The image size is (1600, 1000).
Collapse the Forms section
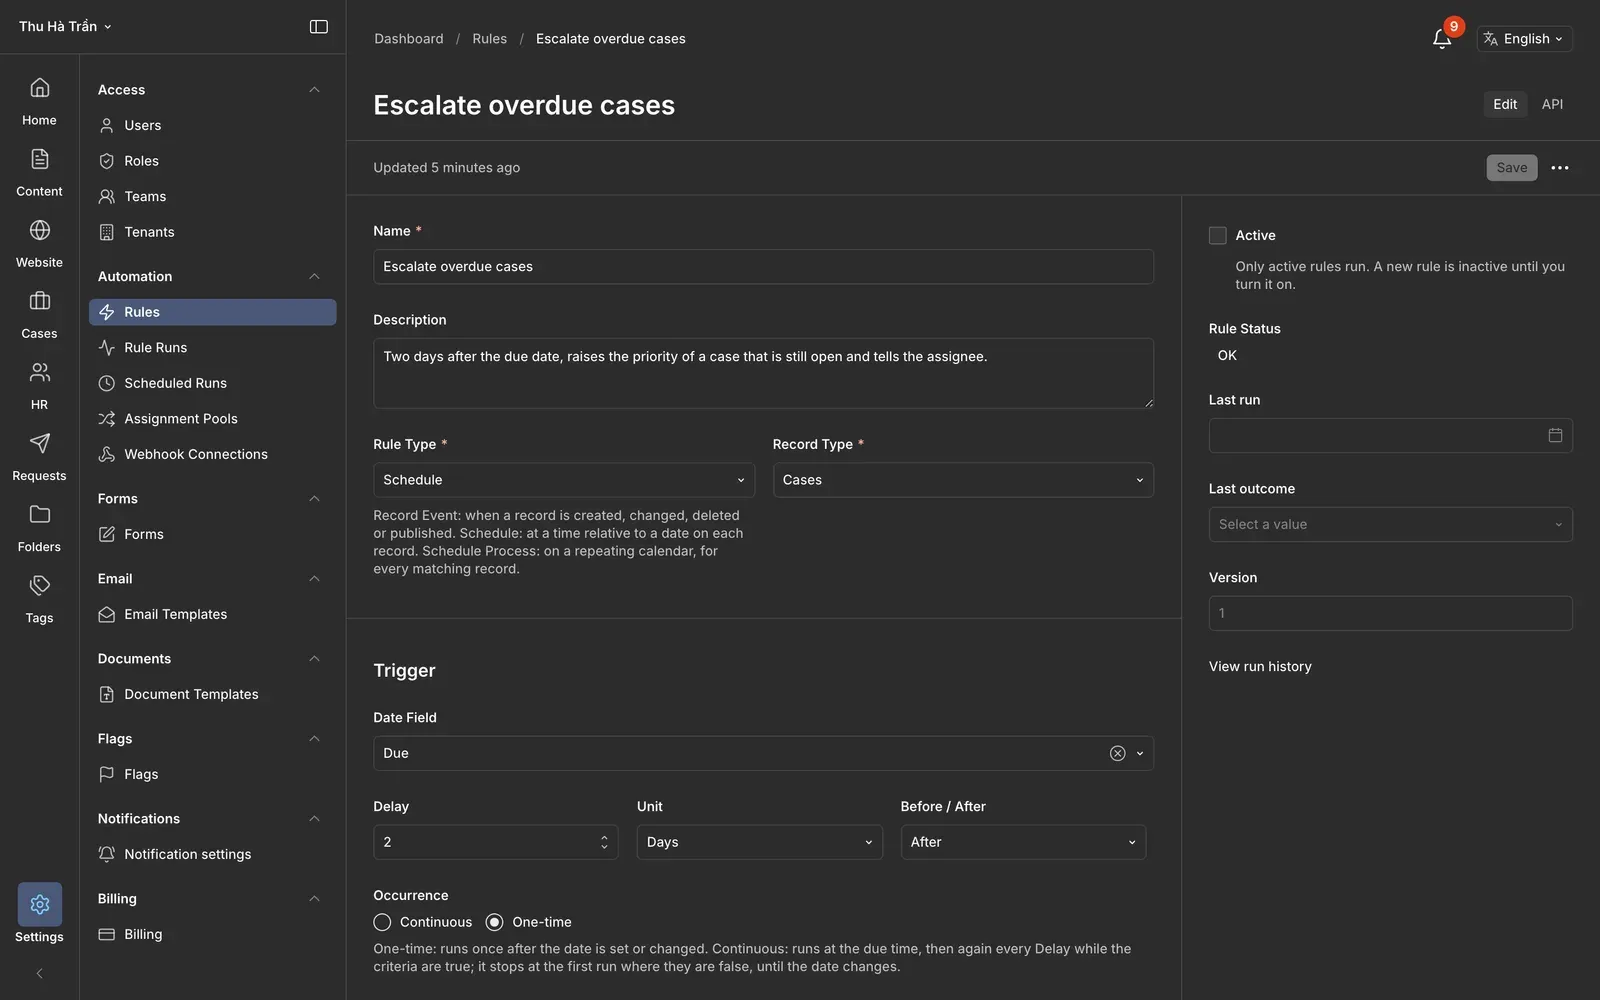click(314, 499)
